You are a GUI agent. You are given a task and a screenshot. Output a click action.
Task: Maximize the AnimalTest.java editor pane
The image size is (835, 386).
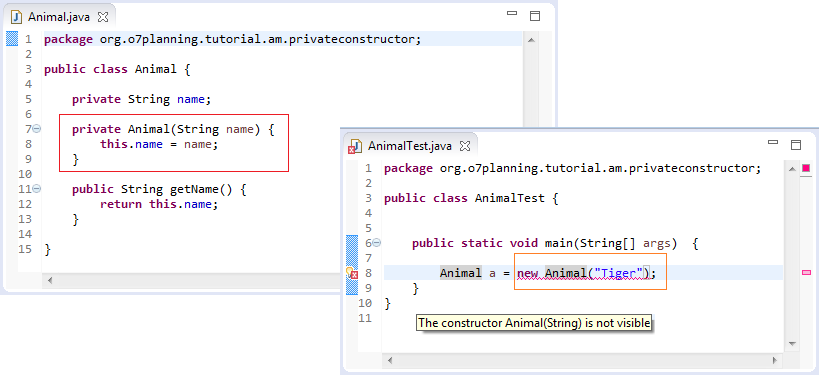coord(796,145)
